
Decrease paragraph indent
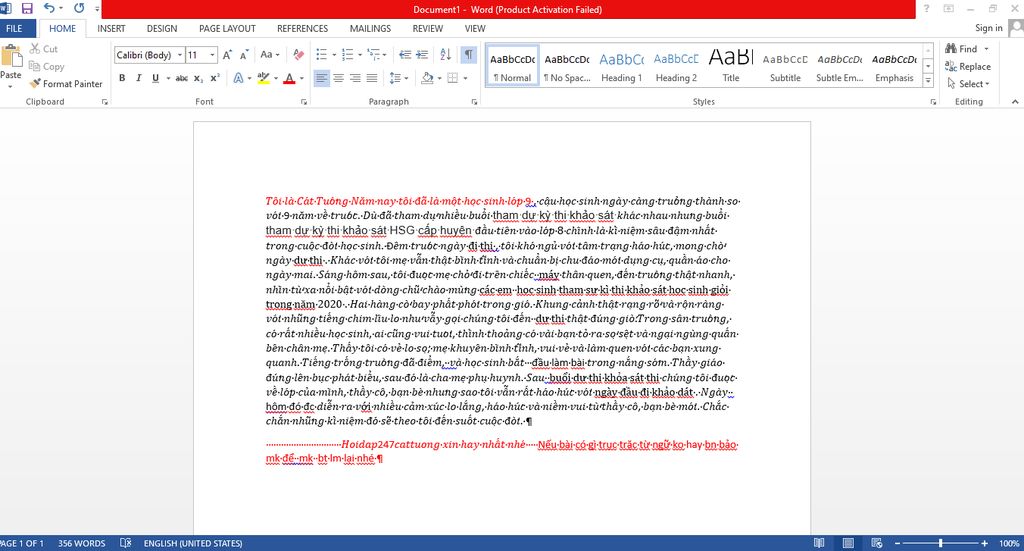pos(405,55)
